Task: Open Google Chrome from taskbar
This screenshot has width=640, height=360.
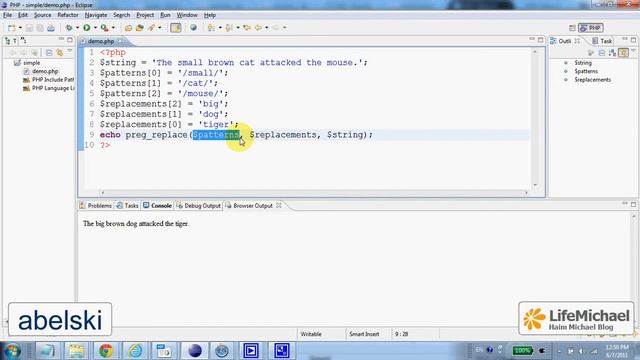Action: click(106, 351)
